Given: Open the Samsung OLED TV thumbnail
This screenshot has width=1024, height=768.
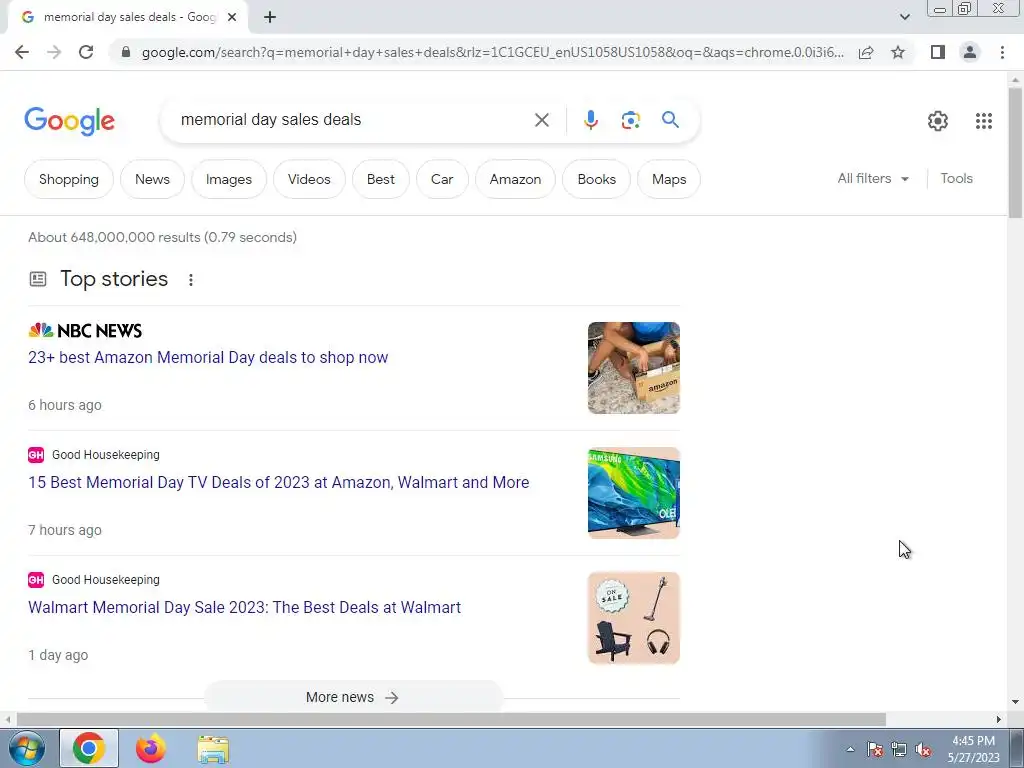Looking at the screenshot, I should [x=633, y=493].
